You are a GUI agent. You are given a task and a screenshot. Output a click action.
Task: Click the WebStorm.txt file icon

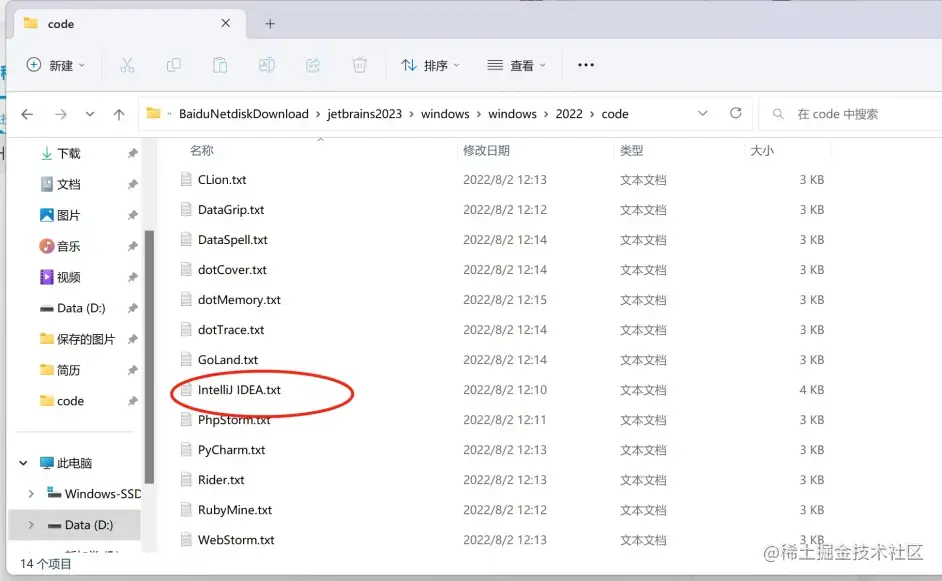point(186,540)
